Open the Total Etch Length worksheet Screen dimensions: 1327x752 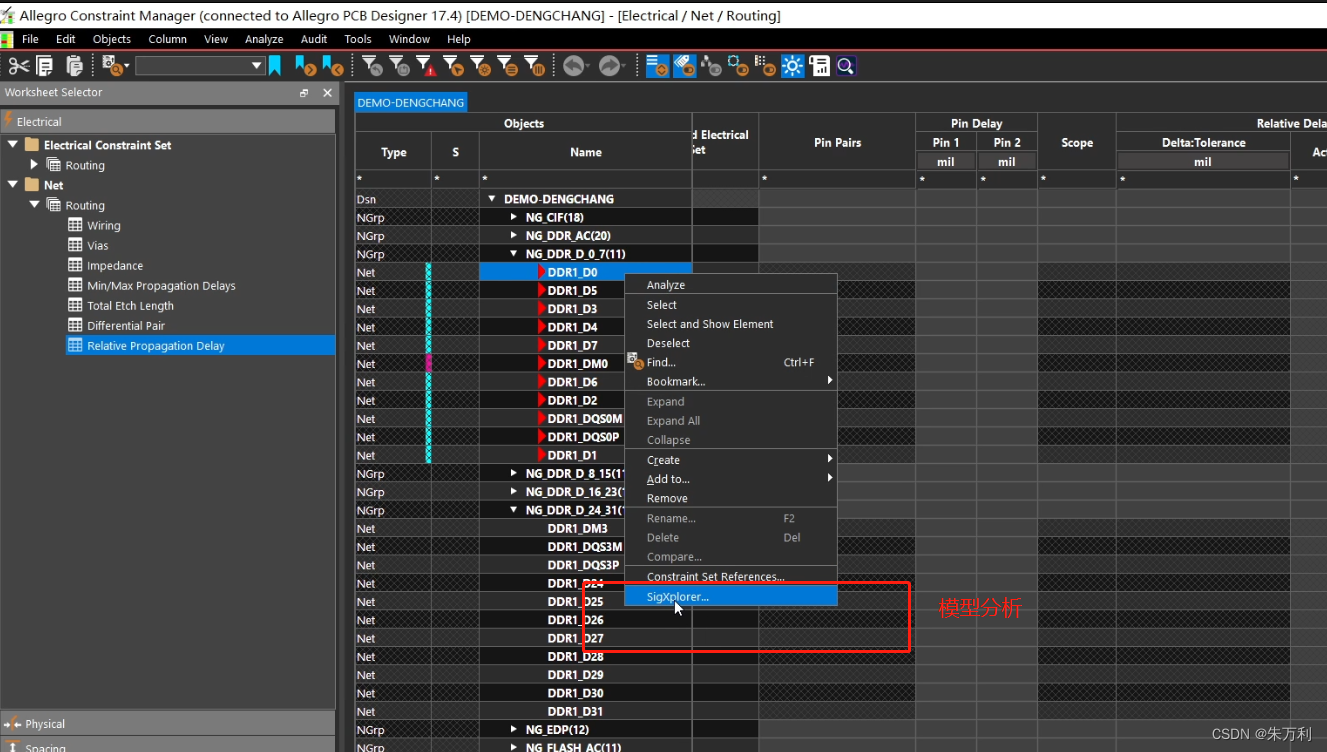click(130, 305)
